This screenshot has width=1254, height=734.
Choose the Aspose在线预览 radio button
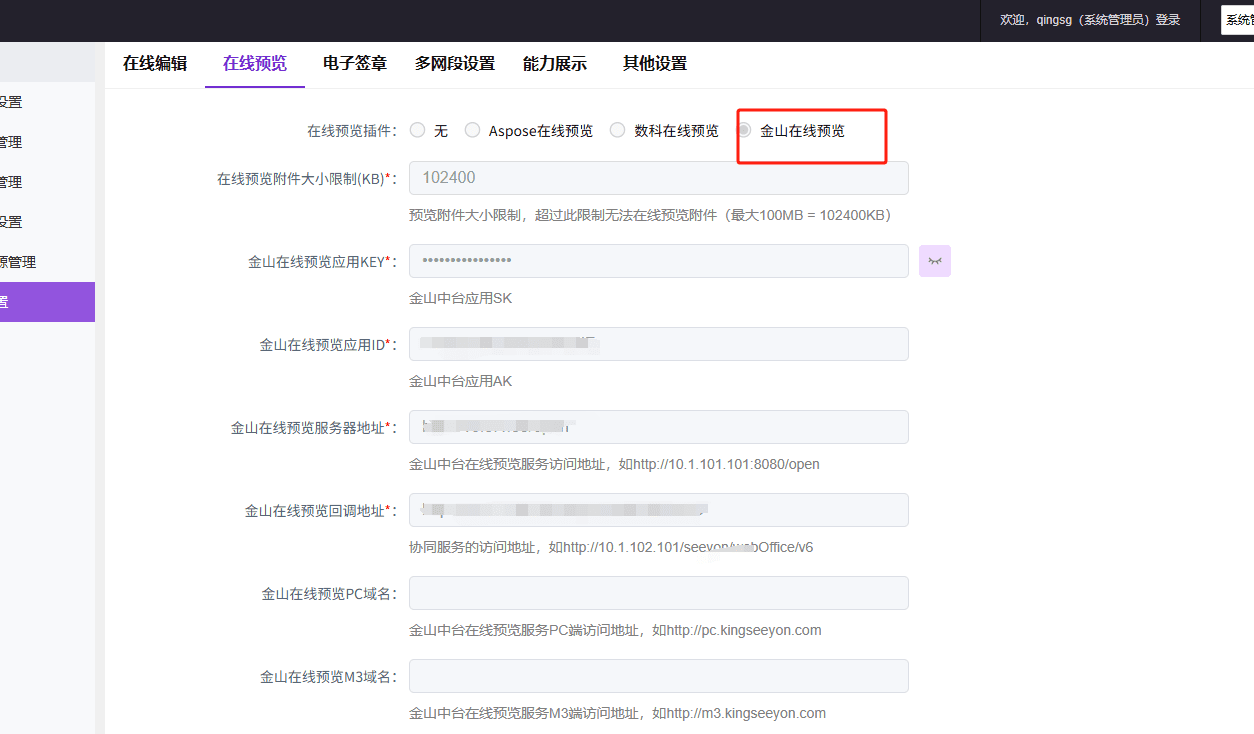(x=472, y=130)
